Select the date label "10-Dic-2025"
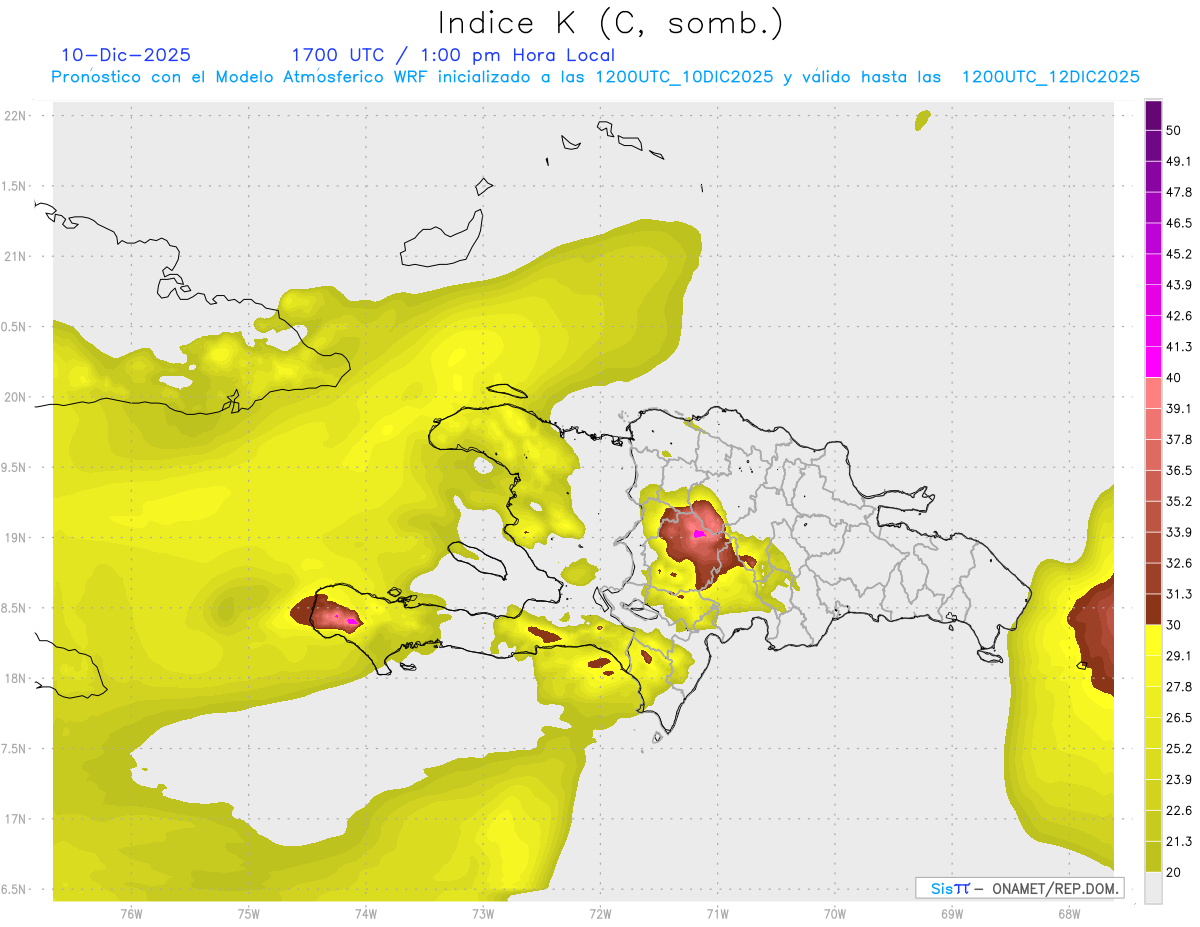Image resolution: width=1200 pixels, height=927 pixels. 126,55
